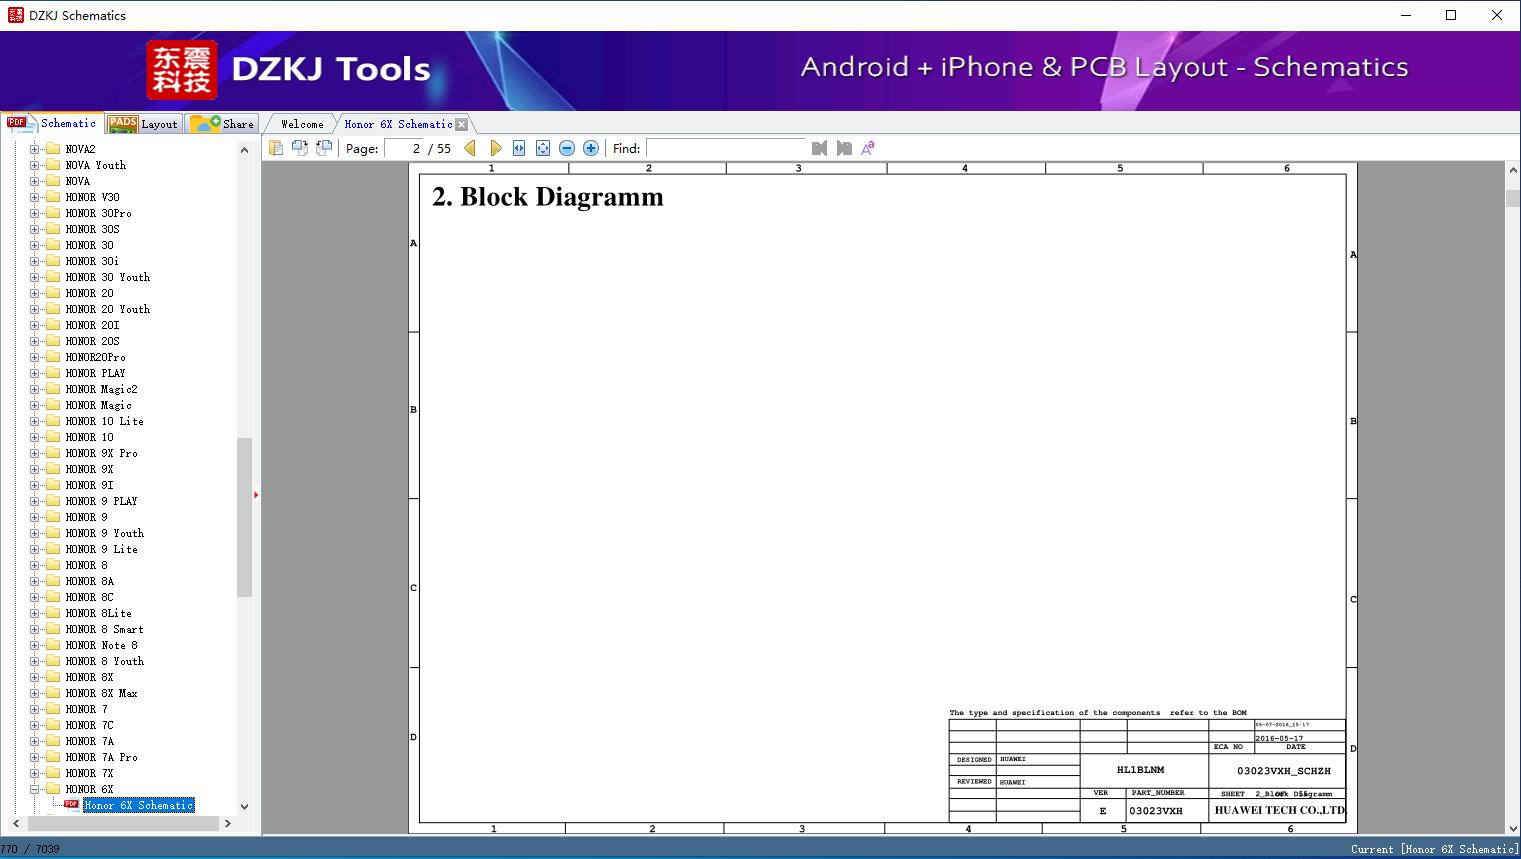Select the HONOR 7A Pro tree item
The image size is (1521, 859).
click(101, 757)
